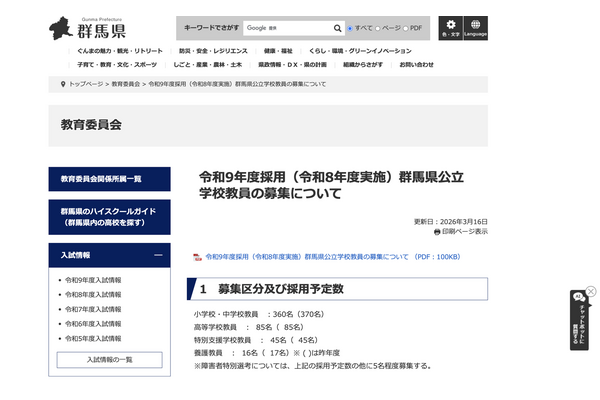Click the 高等学校教員 85名 line
Screen dimensions: 600x400
coord(249,327)
